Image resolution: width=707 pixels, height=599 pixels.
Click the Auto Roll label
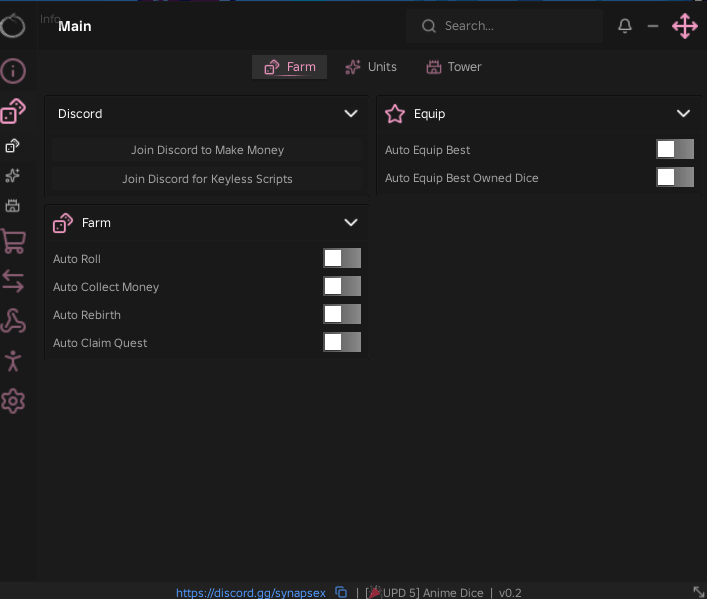77,259
